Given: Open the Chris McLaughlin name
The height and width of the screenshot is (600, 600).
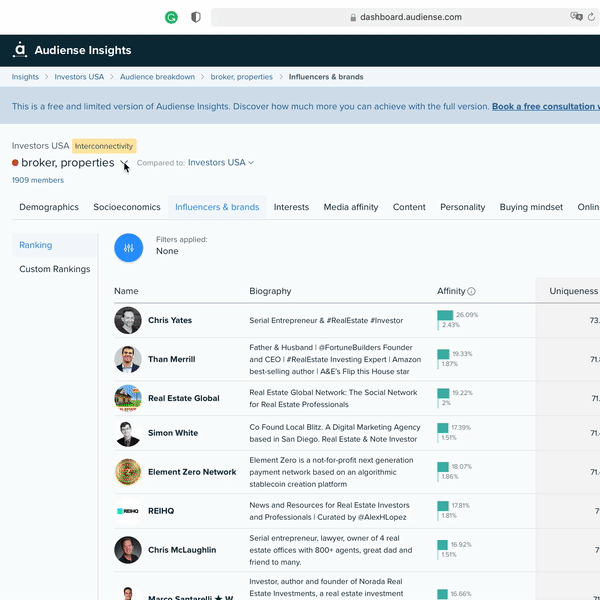Looking at the screenshot, I should (x=182, y=550).
